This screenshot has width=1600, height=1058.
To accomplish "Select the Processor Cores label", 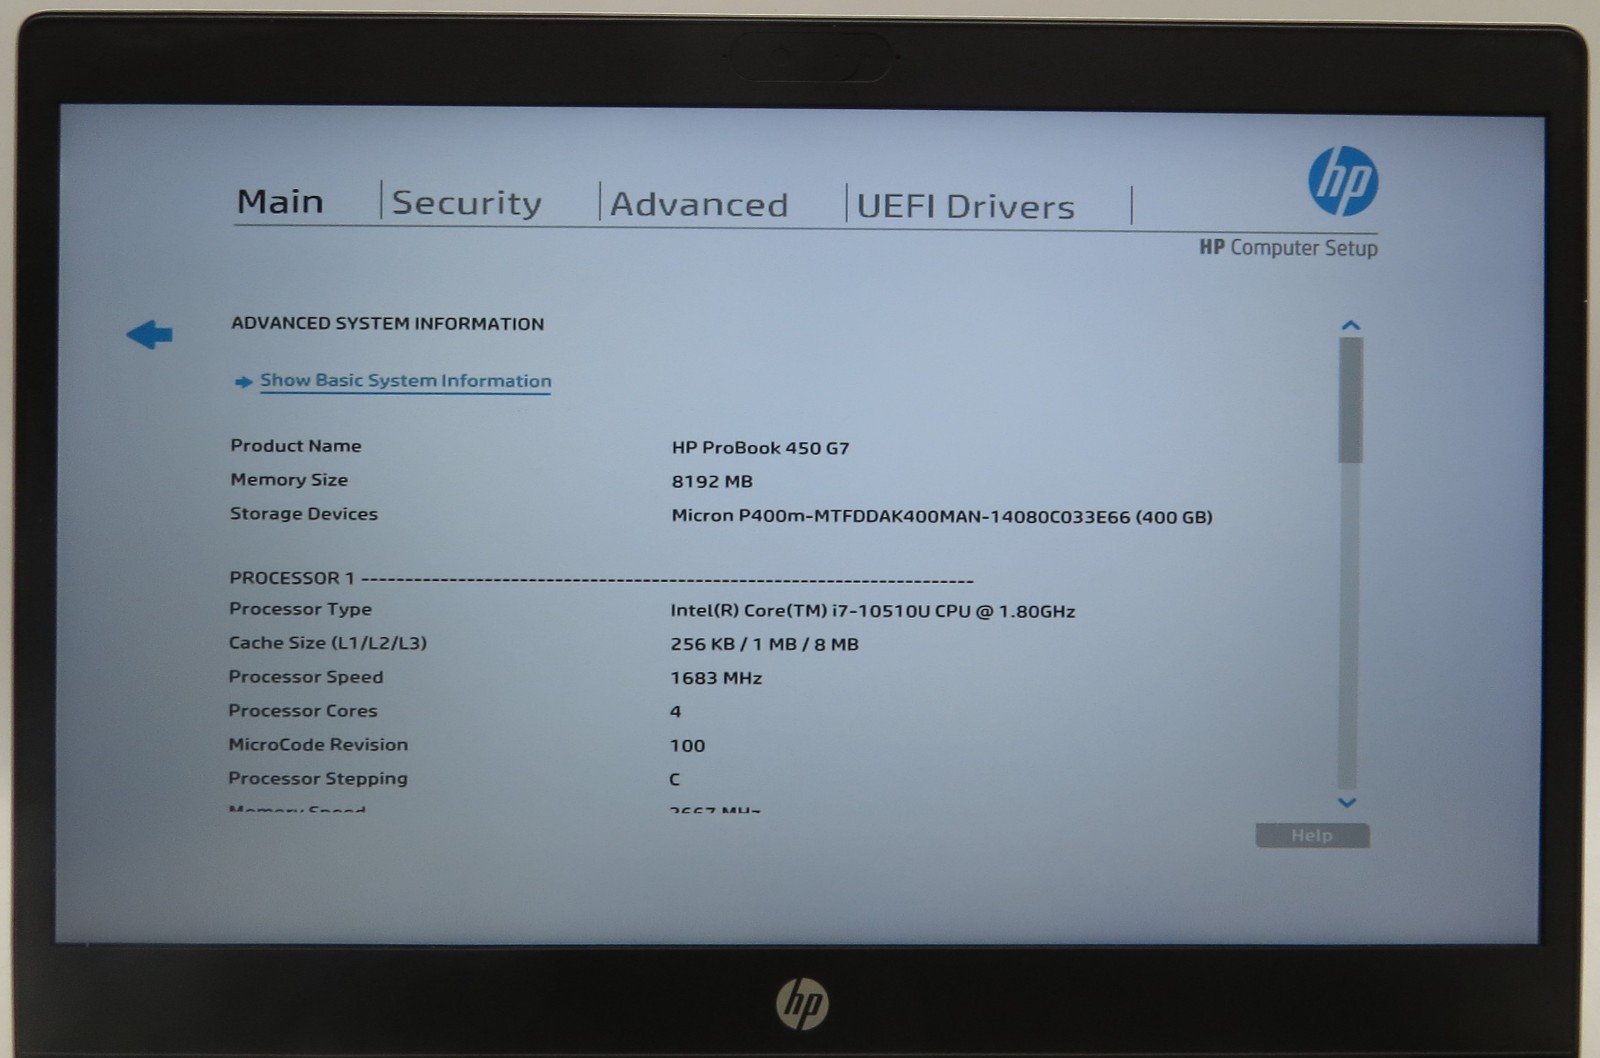I will [303, 711].
